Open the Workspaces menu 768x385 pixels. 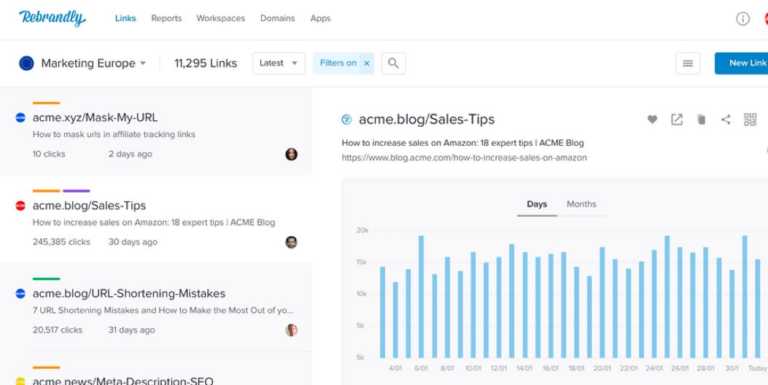click(x=220, y=18)
